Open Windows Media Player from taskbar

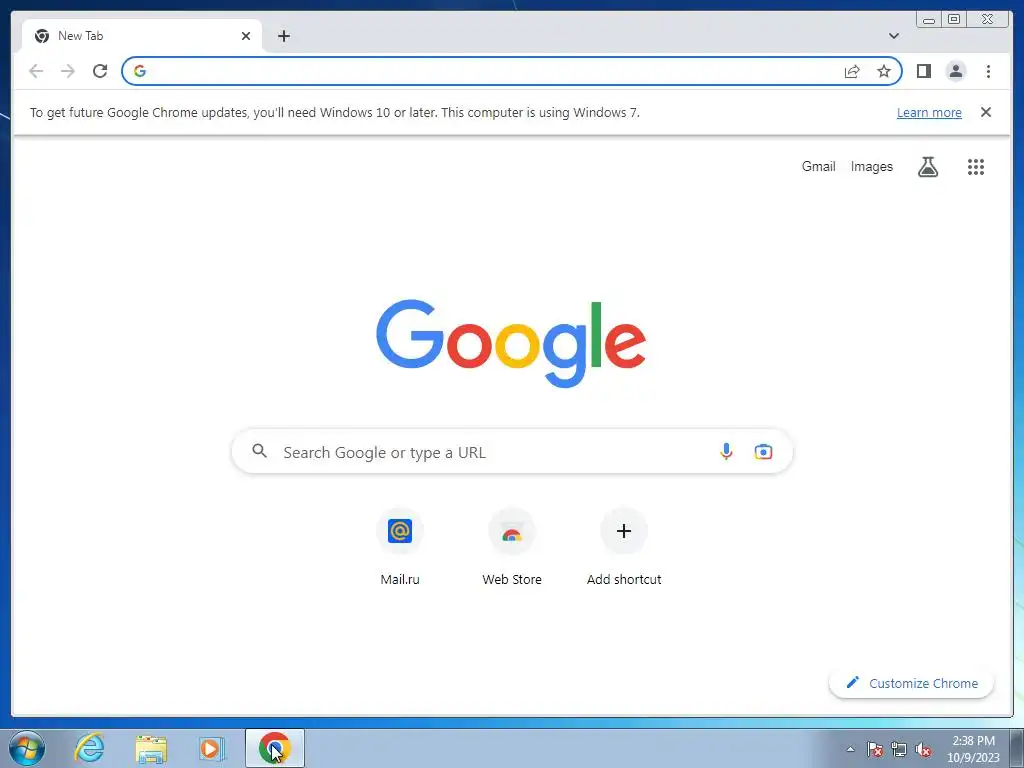[x=212, y=748]
